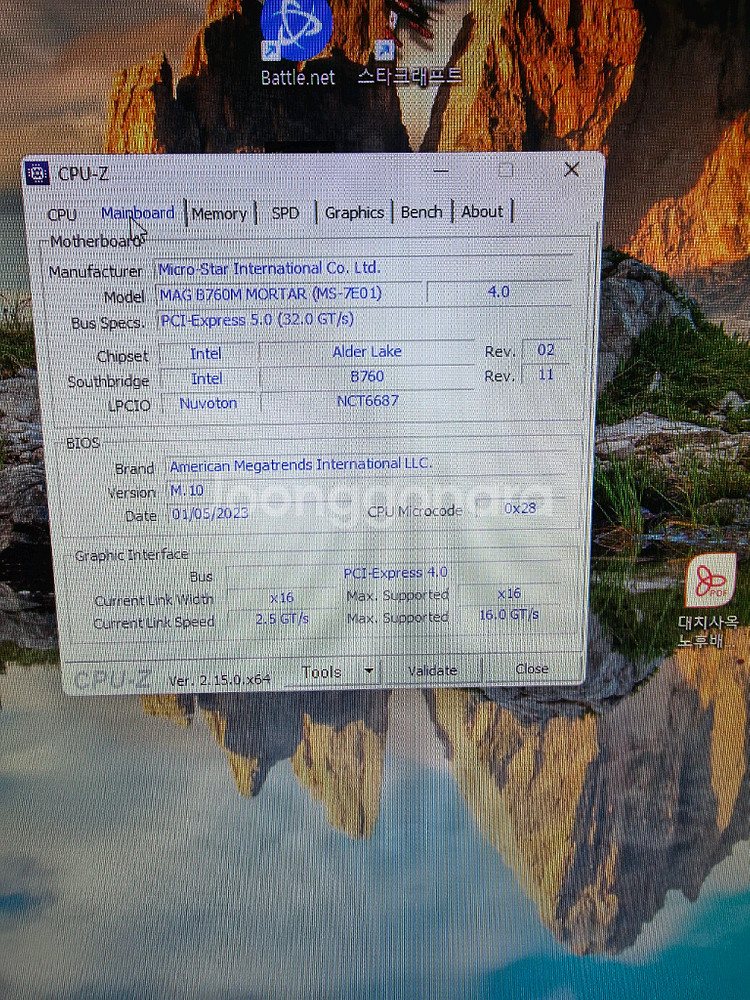Click the Close button at bottom
Screen dimensions: 750x1000
[x=531, y=668]
